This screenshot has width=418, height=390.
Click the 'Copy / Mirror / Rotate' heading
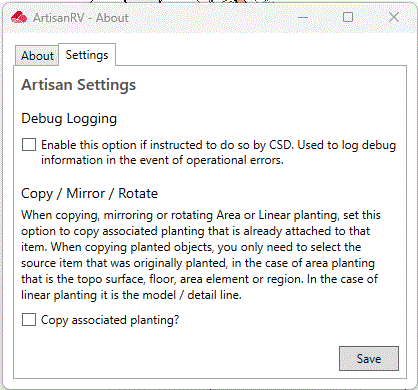[89, 194]
